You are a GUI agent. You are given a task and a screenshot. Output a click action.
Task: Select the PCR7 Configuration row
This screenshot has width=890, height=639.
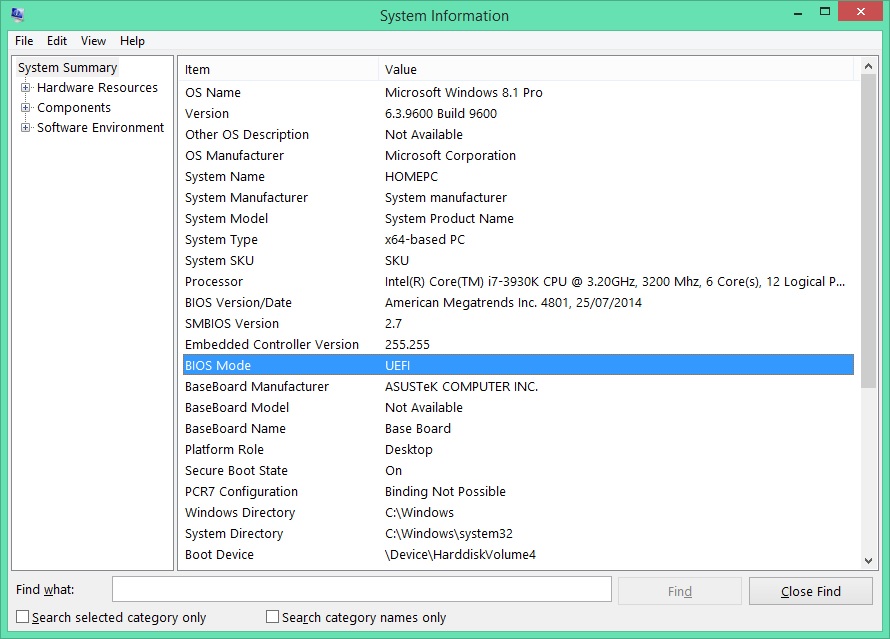[x=518, y=491]
